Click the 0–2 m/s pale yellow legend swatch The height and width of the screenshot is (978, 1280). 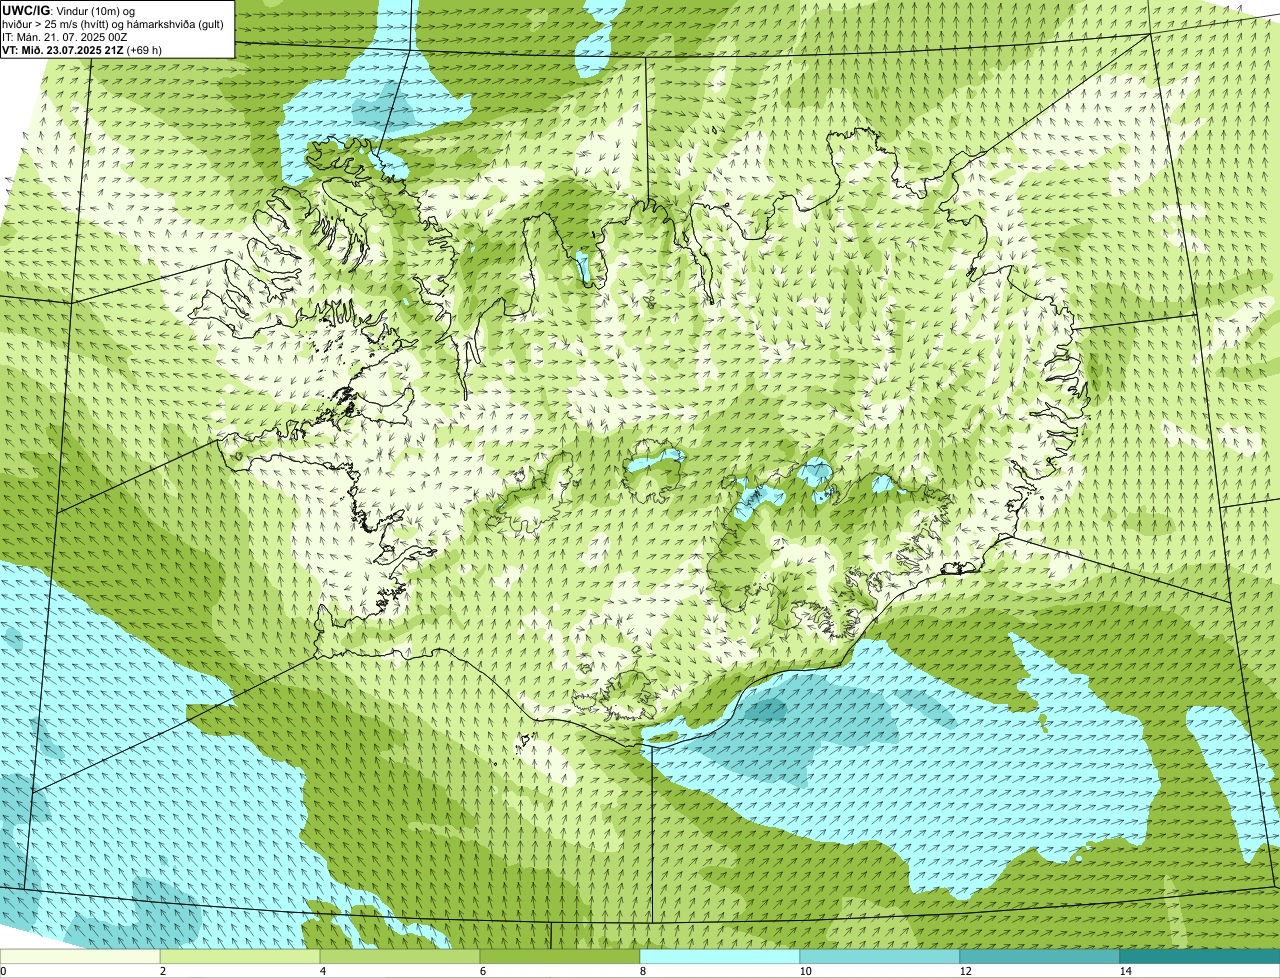(80, 956)
